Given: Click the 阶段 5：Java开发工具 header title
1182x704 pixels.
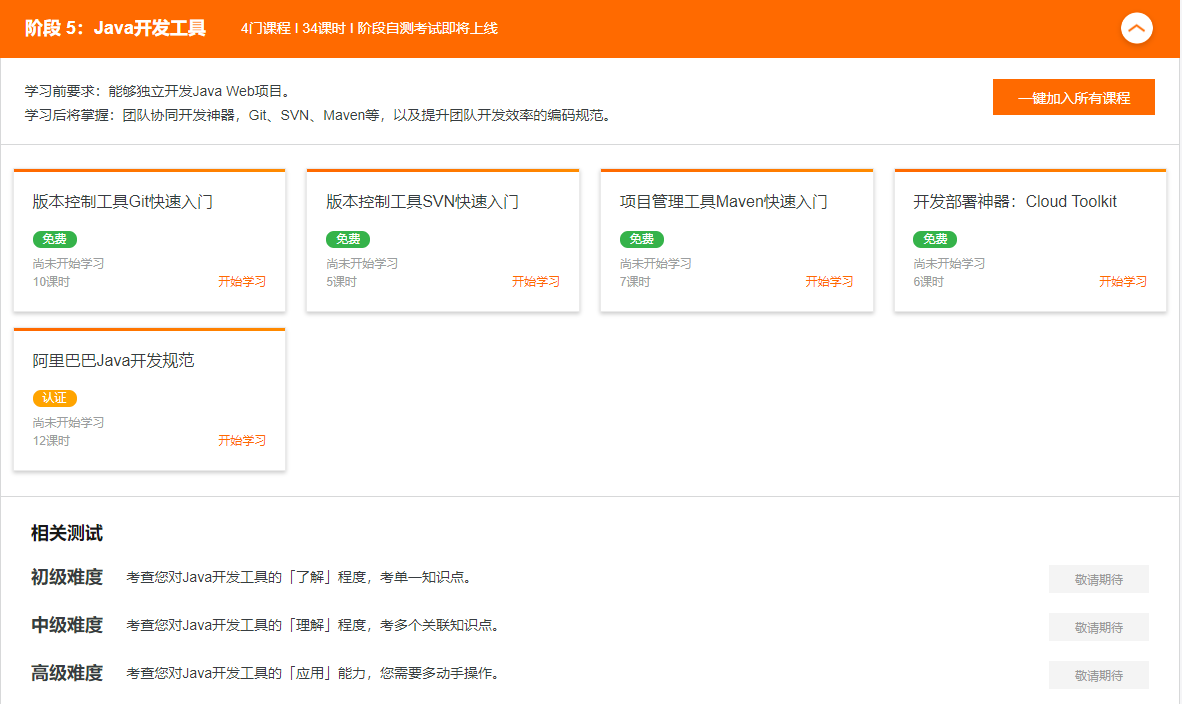Looking at the screenshot, I should pyautogui.click(x=115, y=28).
